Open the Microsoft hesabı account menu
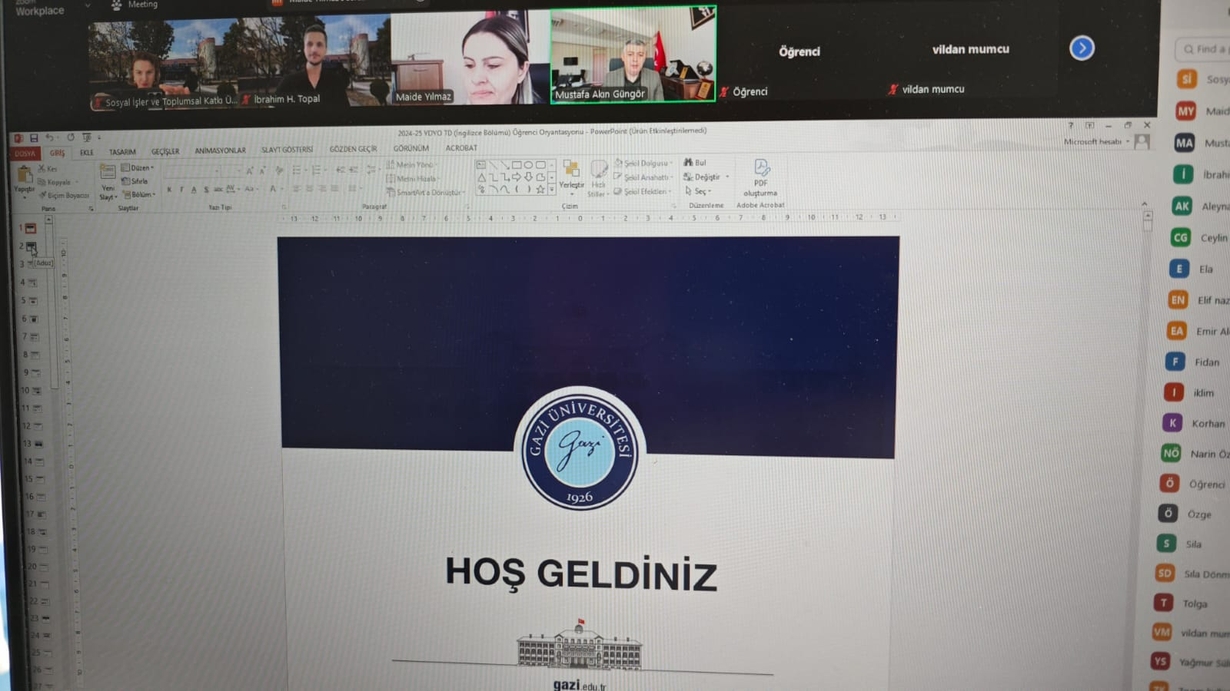 point(1095,142)
